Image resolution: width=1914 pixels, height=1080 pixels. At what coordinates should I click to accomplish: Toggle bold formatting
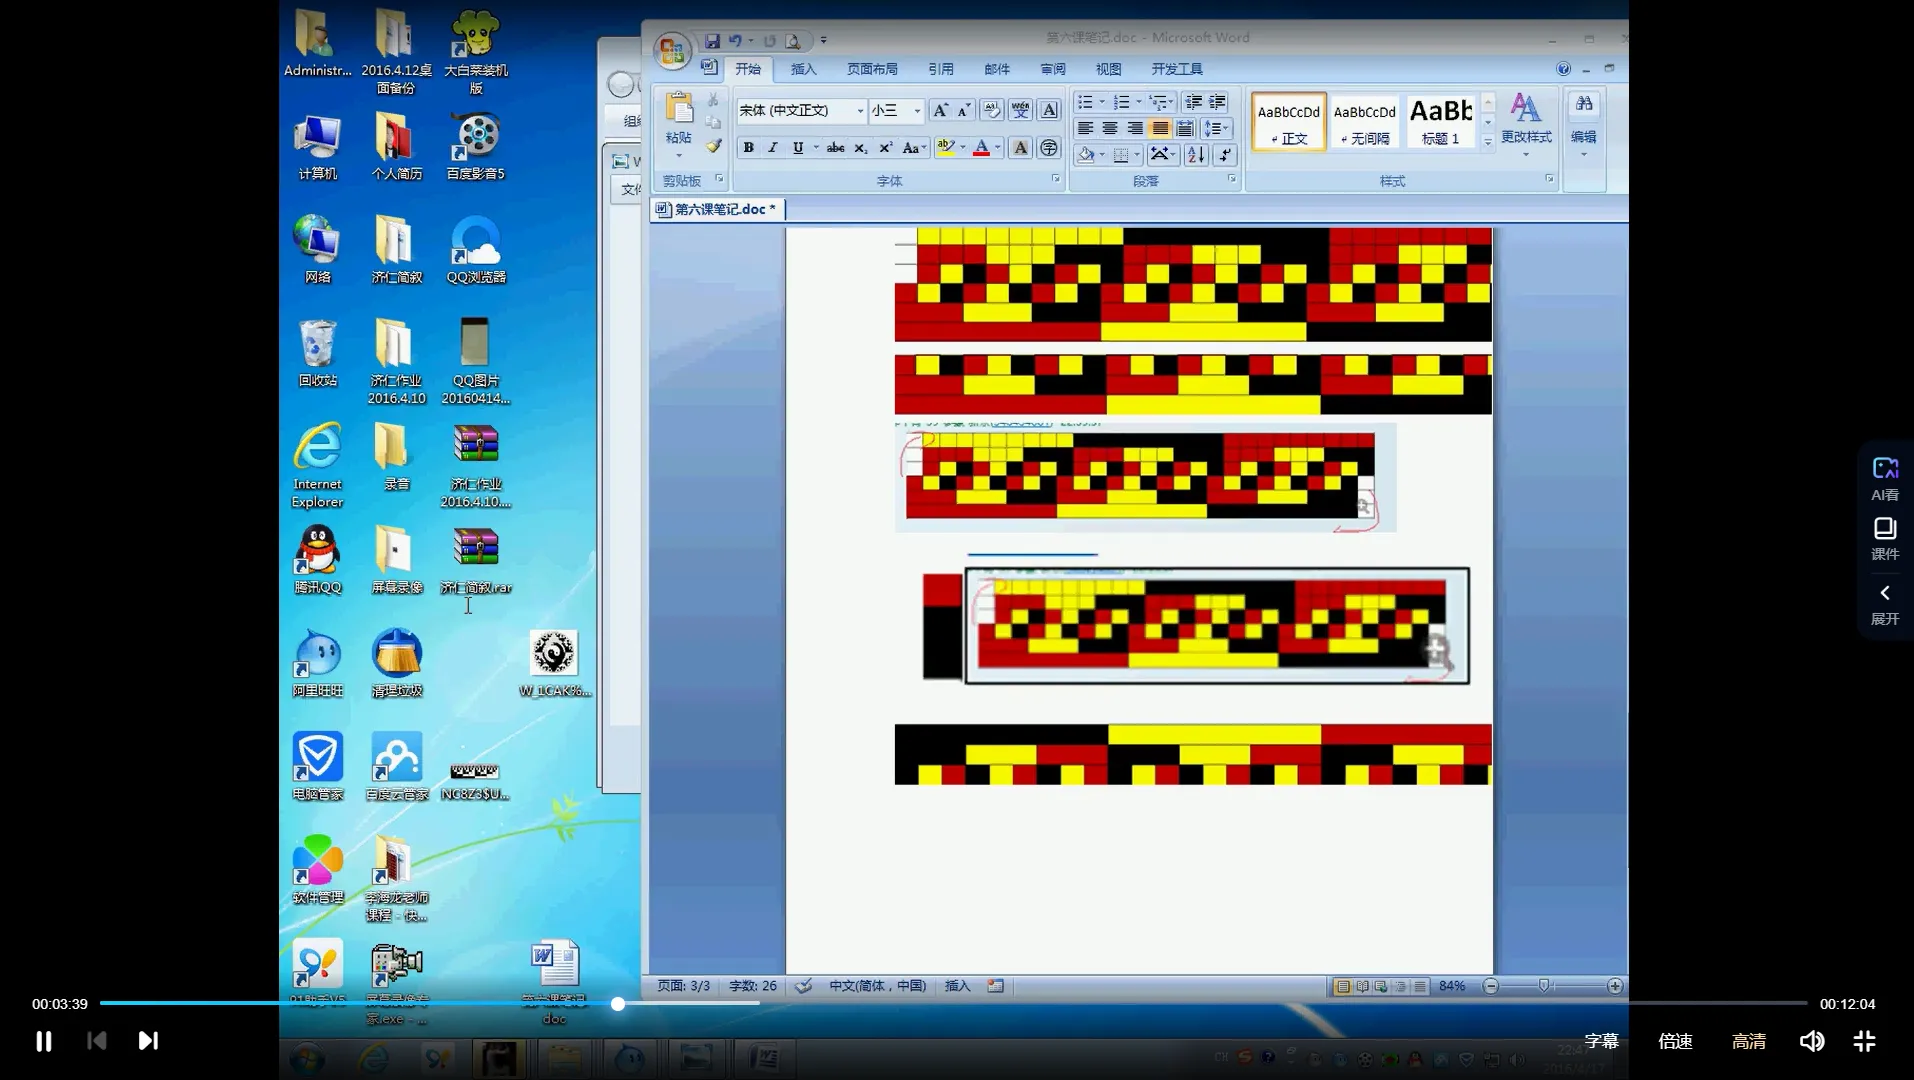coord(748,148)
